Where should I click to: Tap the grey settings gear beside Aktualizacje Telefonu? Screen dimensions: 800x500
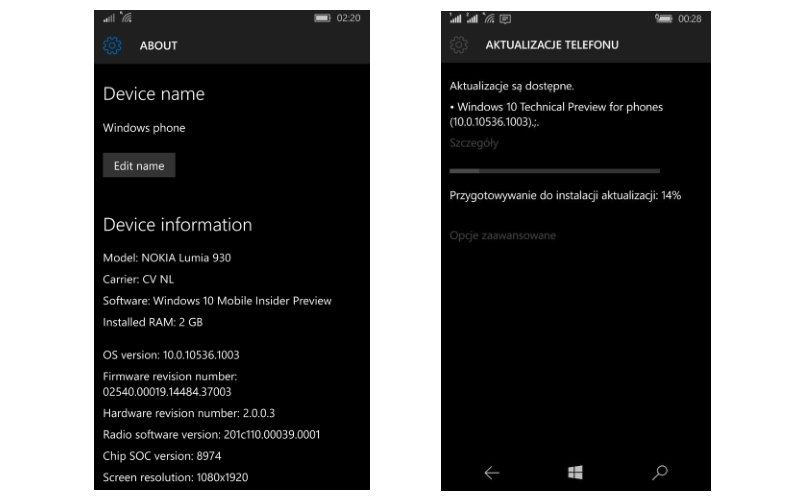[x=459, y=45]
